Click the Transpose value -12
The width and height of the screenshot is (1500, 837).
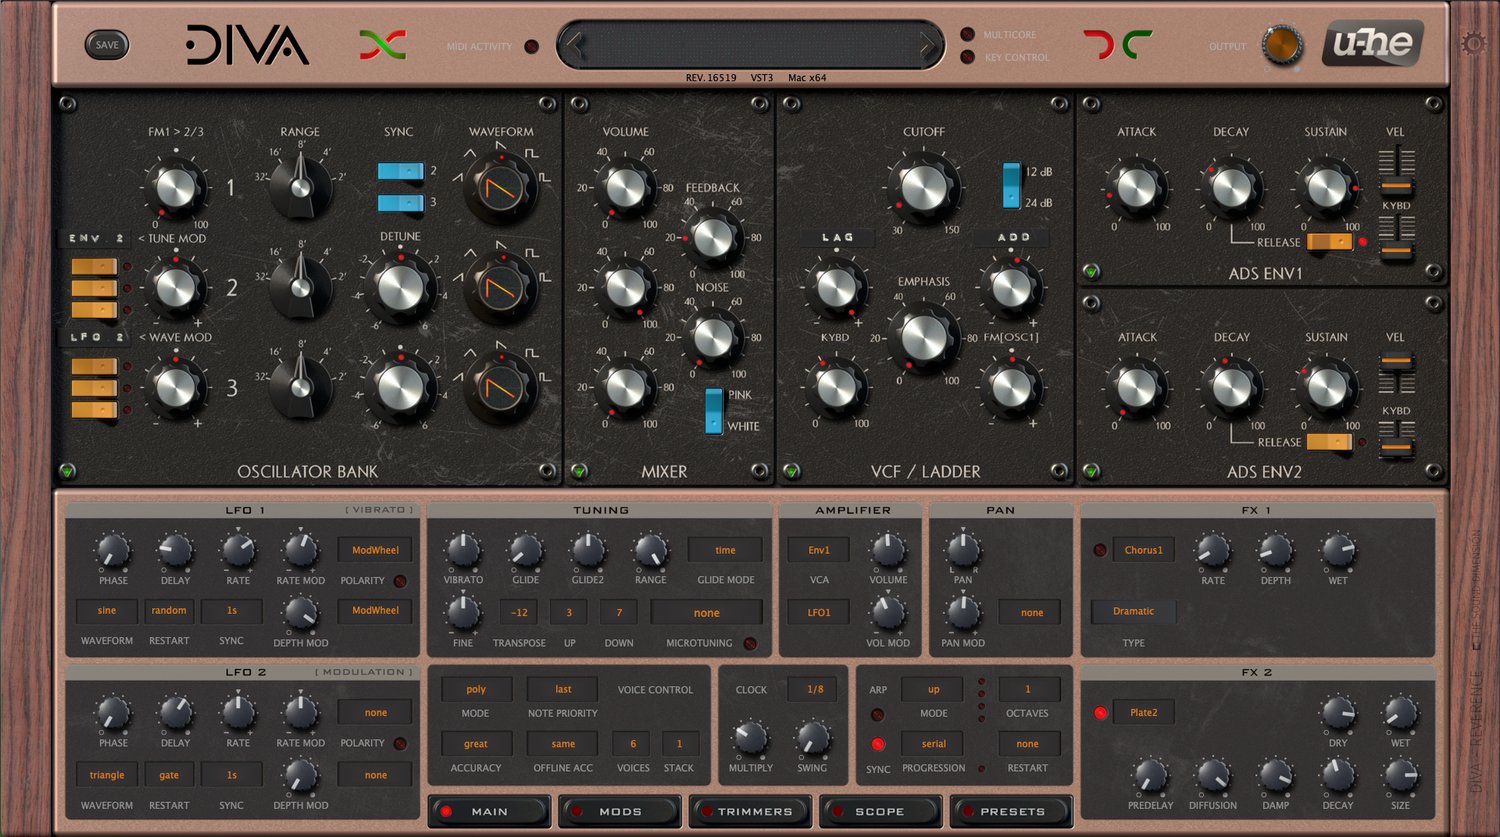[x=519, y=613]
